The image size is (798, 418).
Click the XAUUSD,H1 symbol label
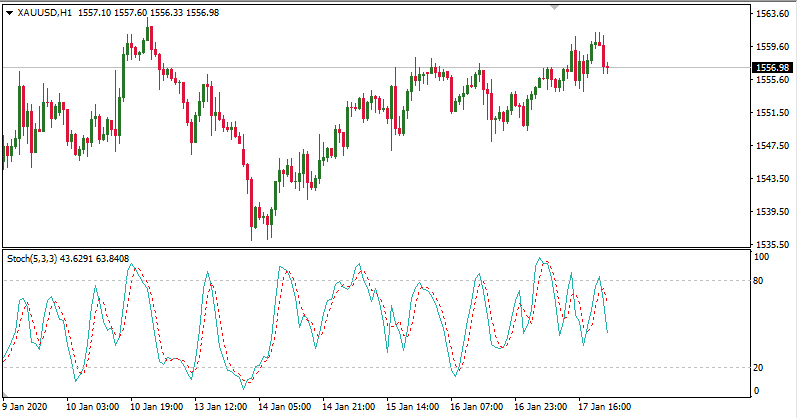click(x=44, y=13)
